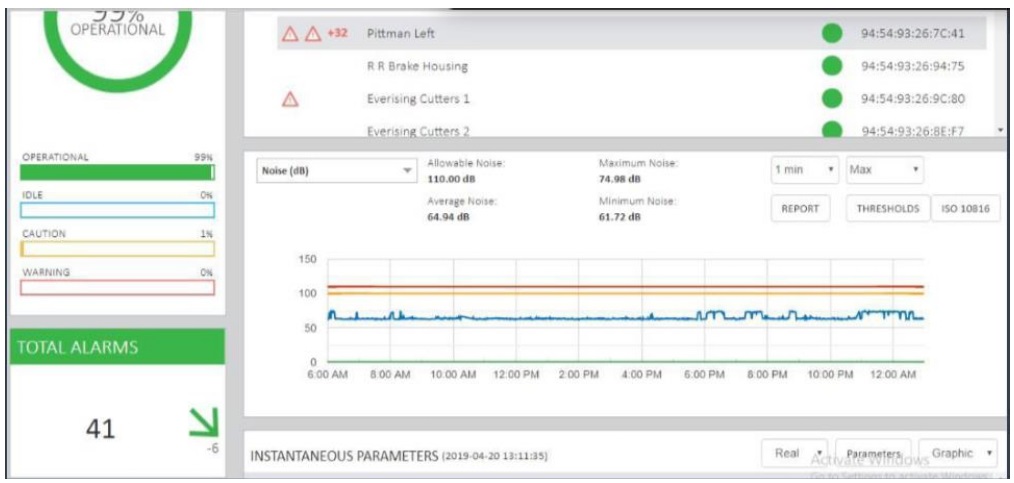
Task: Click the first alarm triangle on Pittman Left
Action: point(290,34)
